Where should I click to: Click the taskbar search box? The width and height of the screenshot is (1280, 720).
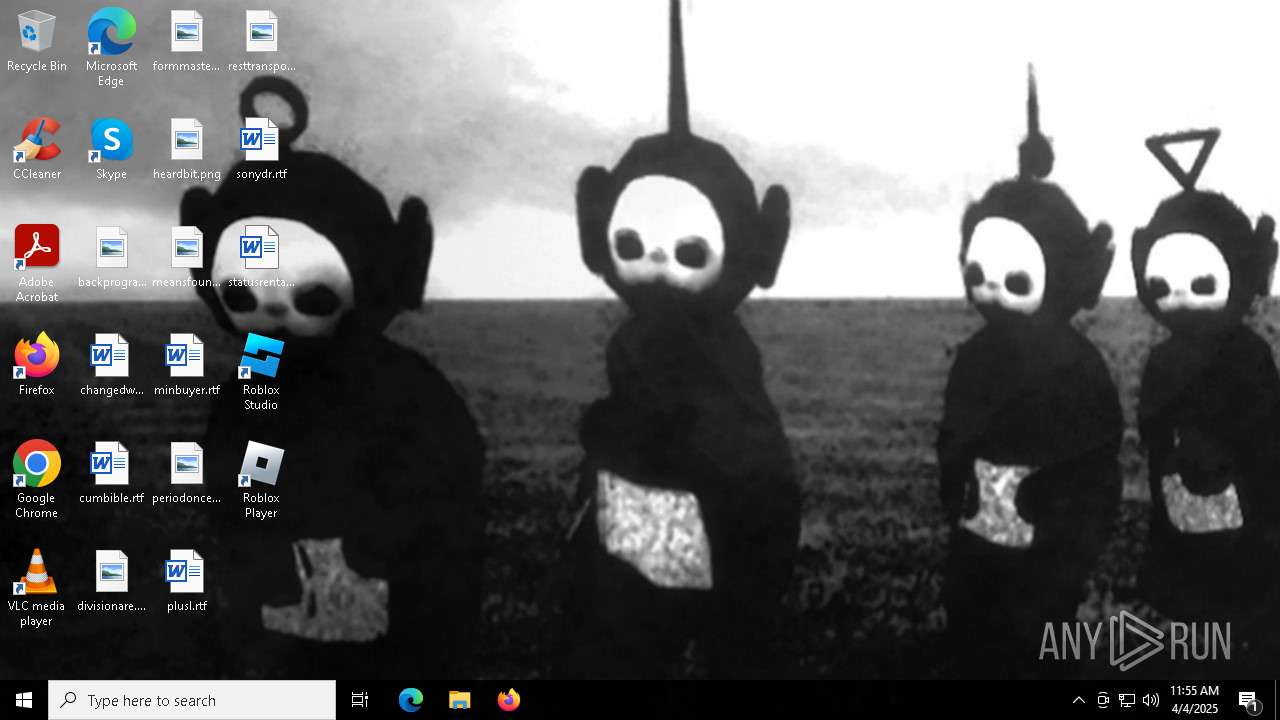coord(192,700)
